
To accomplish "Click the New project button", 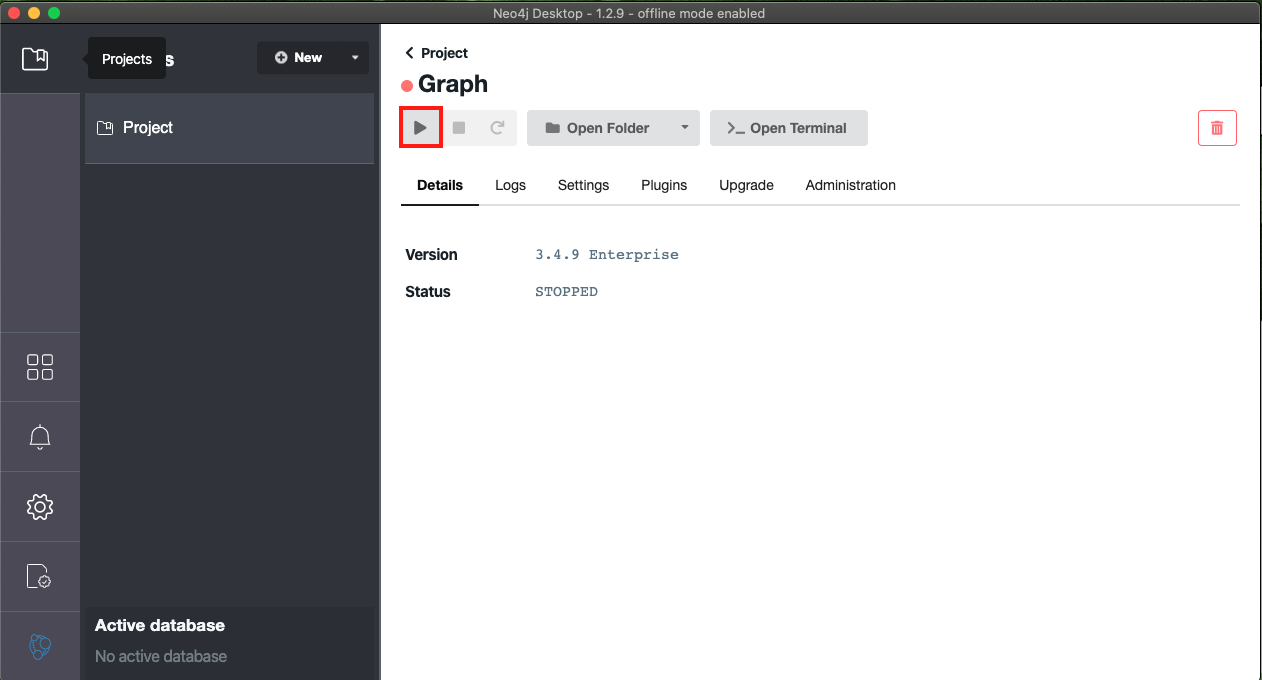I will click(x=299, y=58).
